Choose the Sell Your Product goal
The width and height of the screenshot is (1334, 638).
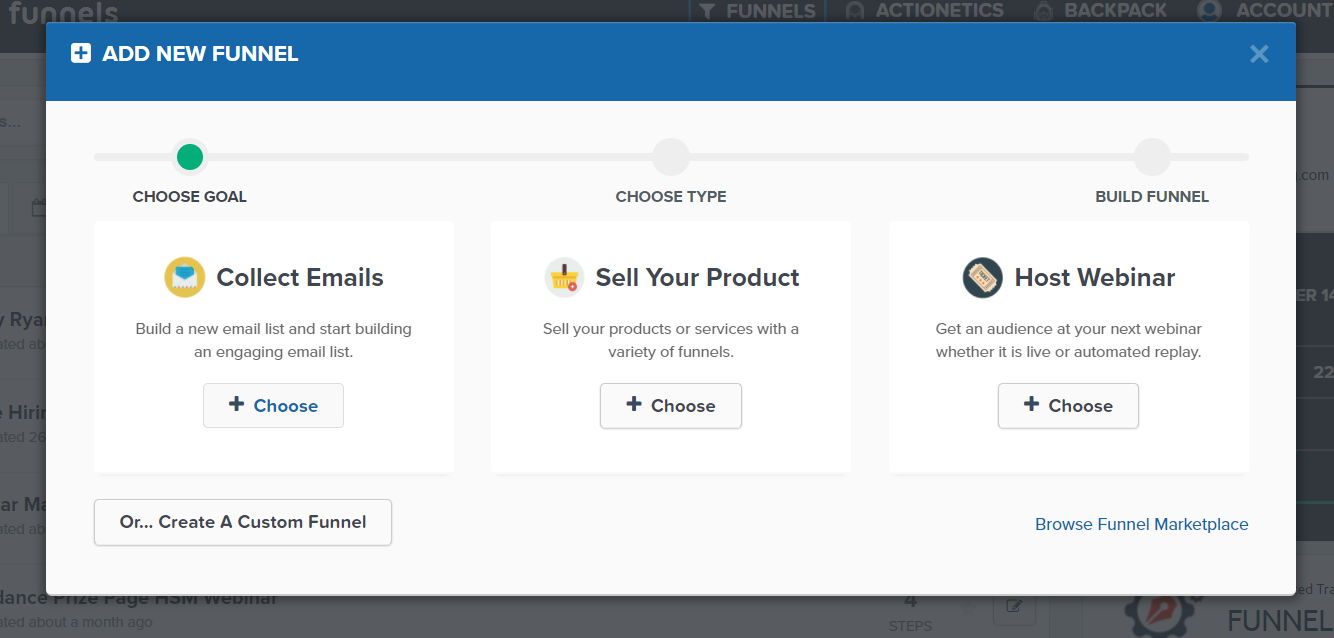click(671, 406)
